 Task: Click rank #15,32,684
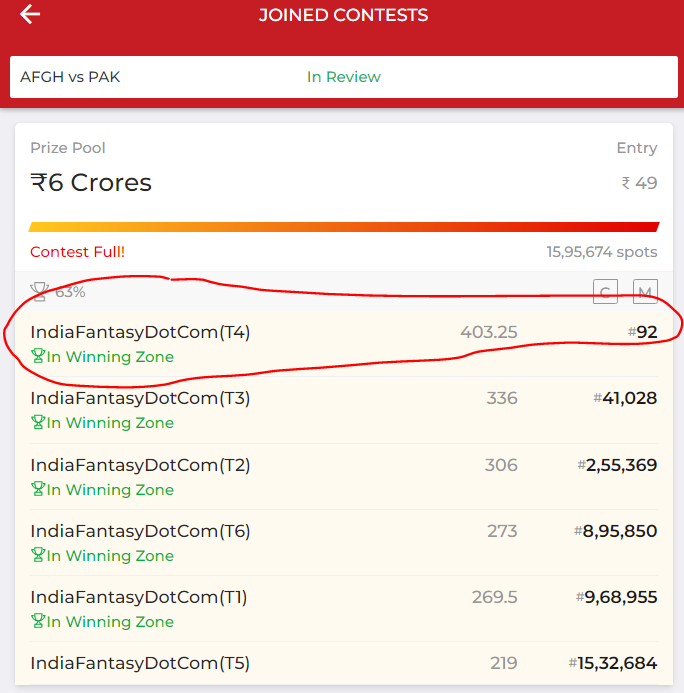pos(613,663)
